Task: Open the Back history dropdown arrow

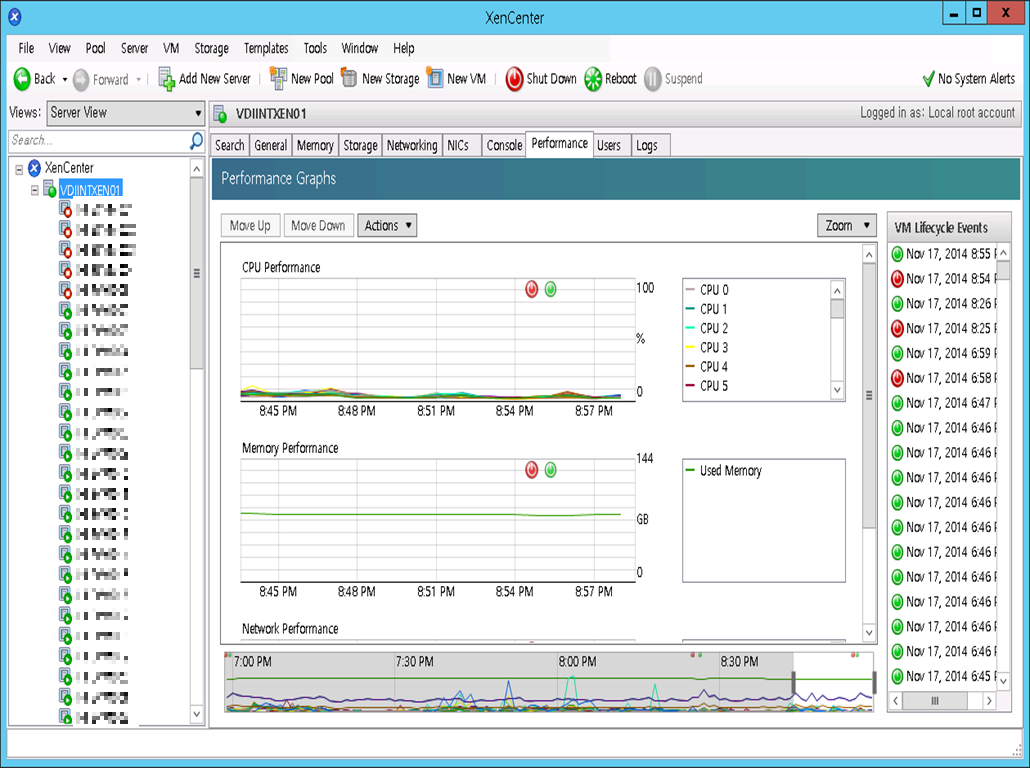Action: coord(64,79)
